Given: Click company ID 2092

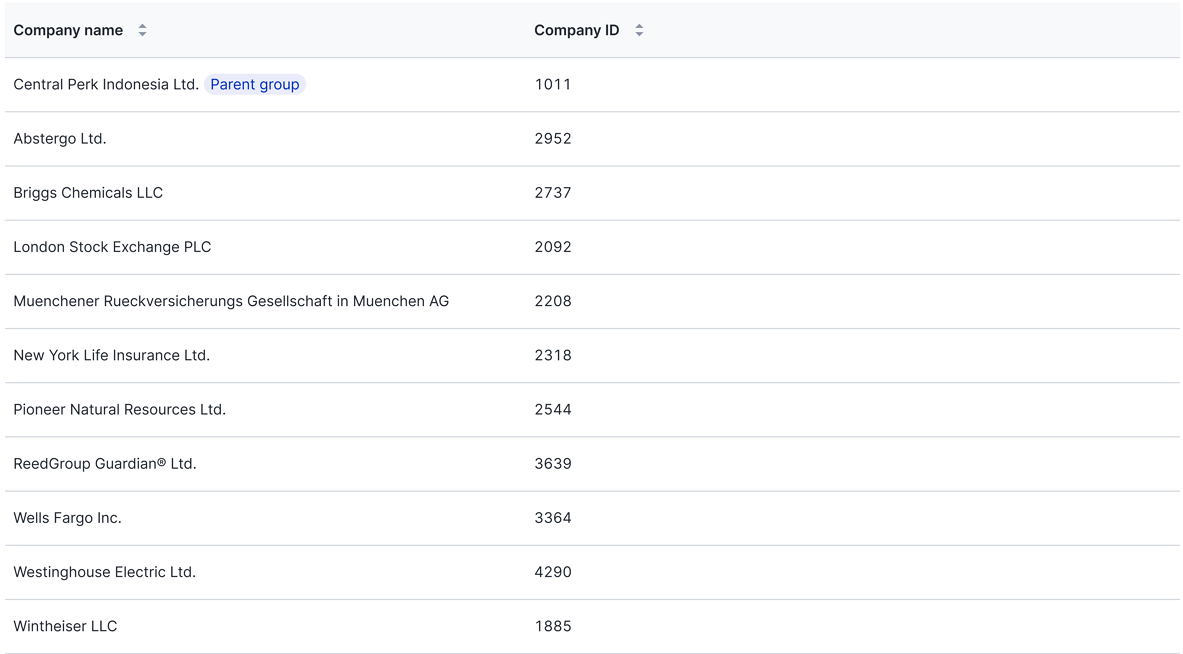Looking at the screenshot, I should click(x=553, y=247).
